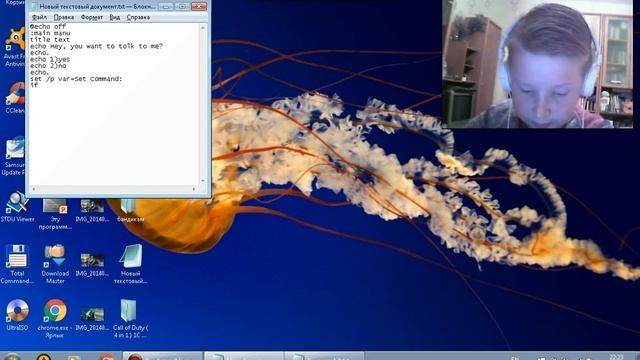Place cursor on 'title text' line
The image size is (640, 360).
click(x=50, y=40)
